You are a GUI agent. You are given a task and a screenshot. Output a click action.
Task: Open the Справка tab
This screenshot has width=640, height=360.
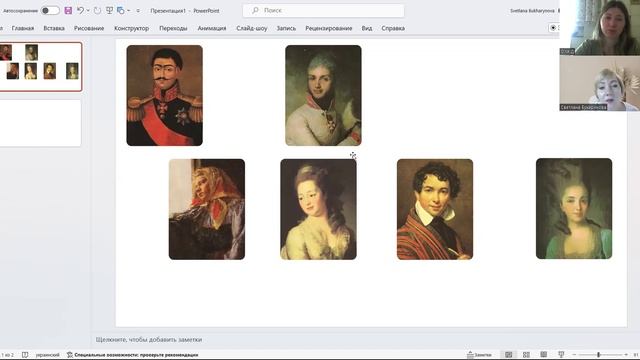click(x=393, y=28)
